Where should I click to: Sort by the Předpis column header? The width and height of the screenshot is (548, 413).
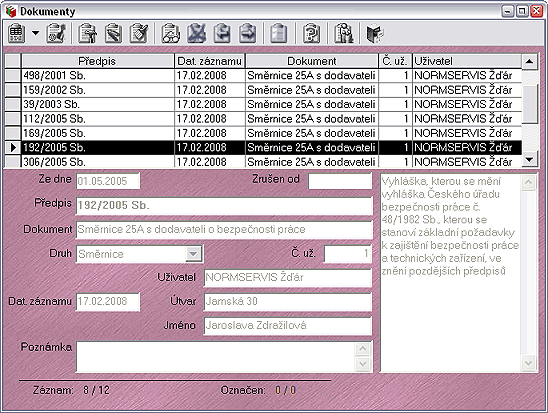98,61
